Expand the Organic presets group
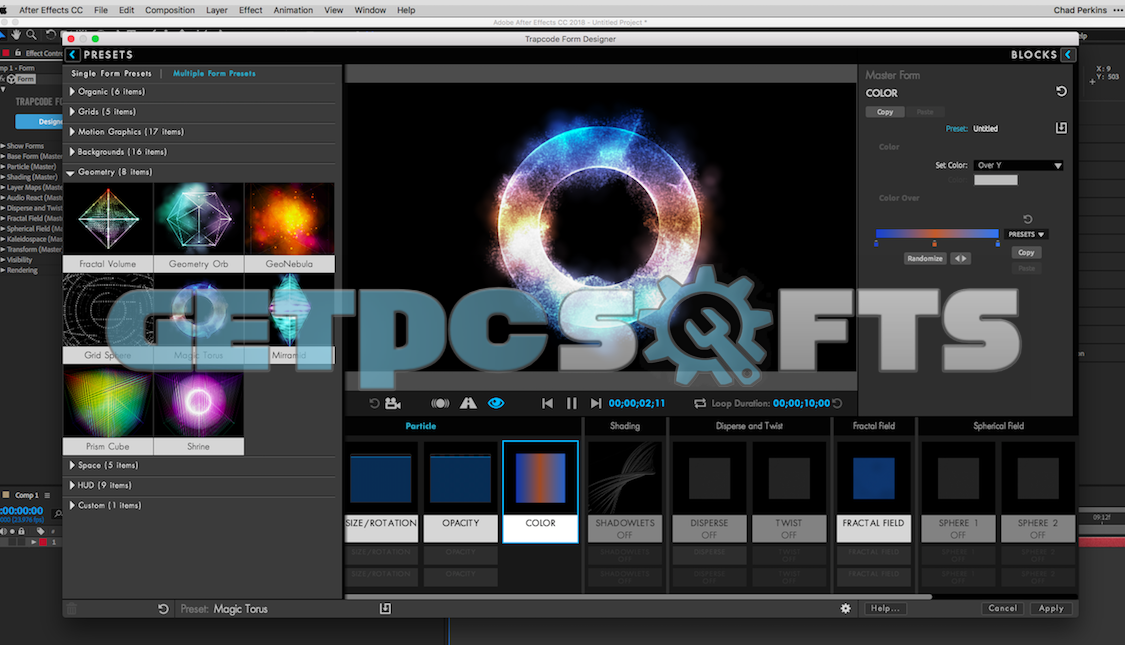 pyautogui.click(x=72, y=92)
